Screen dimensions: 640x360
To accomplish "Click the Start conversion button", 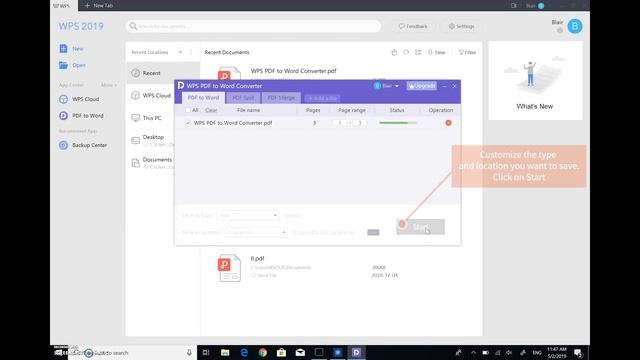I will 420,227.
